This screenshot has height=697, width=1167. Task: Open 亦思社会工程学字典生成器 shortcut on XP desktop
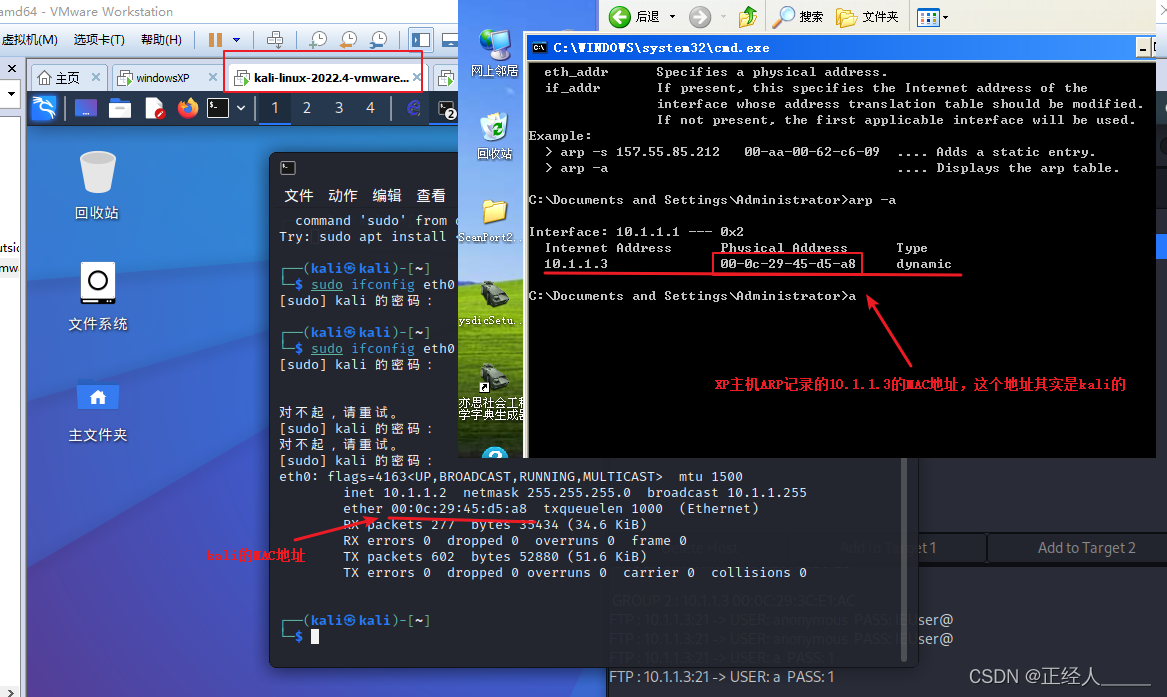click(x=491, y=392)
